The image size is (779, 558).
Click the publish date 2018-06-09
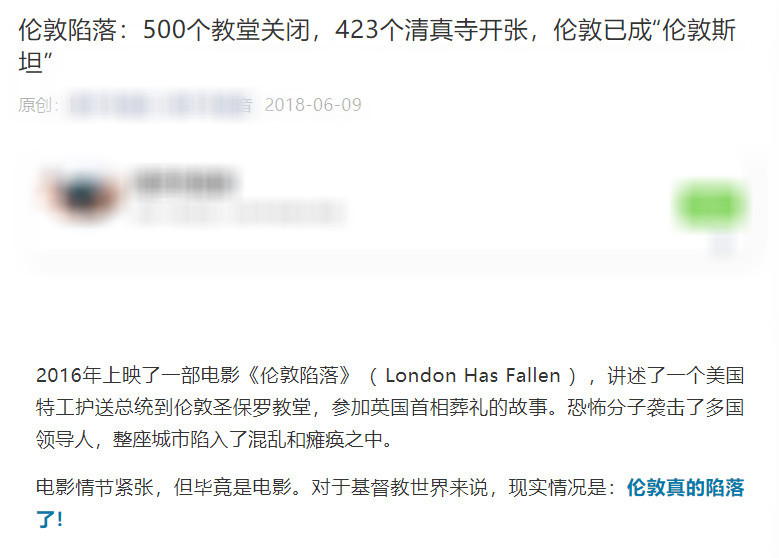click(313, 105)
